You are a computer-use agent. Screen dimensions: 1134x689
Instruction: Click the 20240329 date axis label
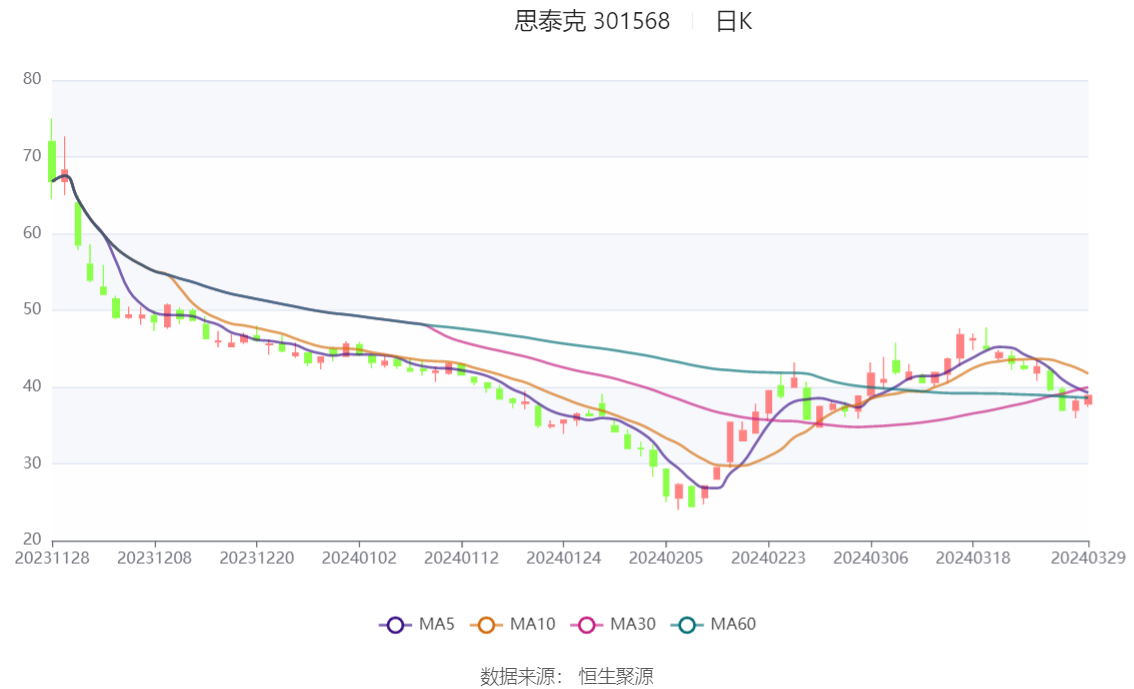point(1088,558)
